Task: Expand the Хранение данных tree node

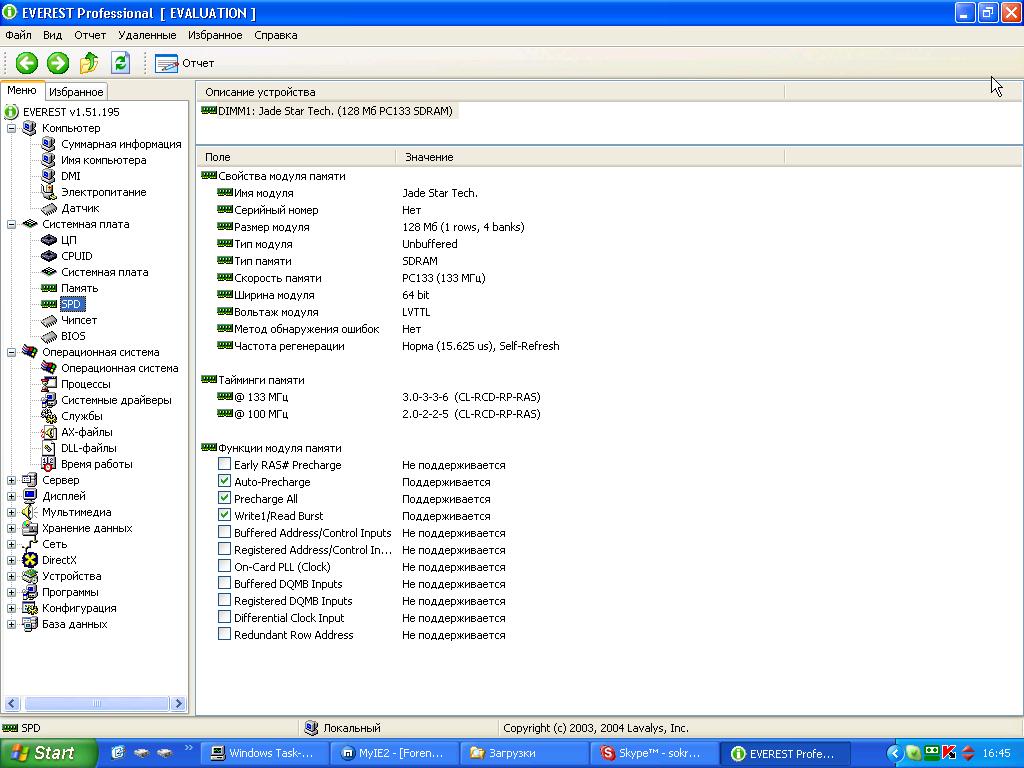Action: click(12, 528)
